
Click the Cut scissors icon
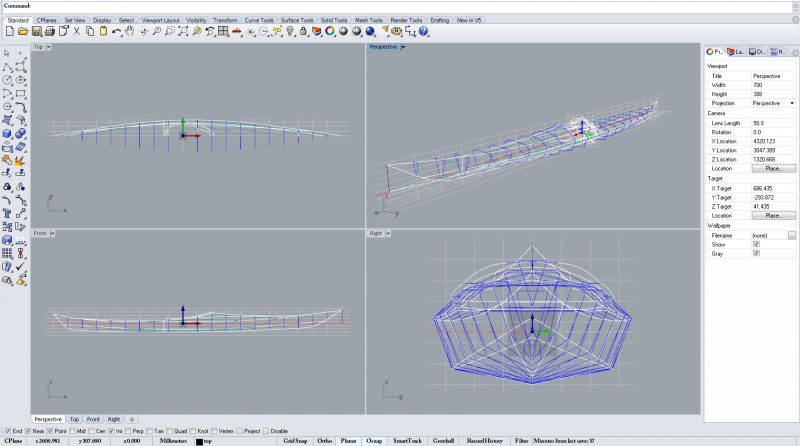point(77,32)
